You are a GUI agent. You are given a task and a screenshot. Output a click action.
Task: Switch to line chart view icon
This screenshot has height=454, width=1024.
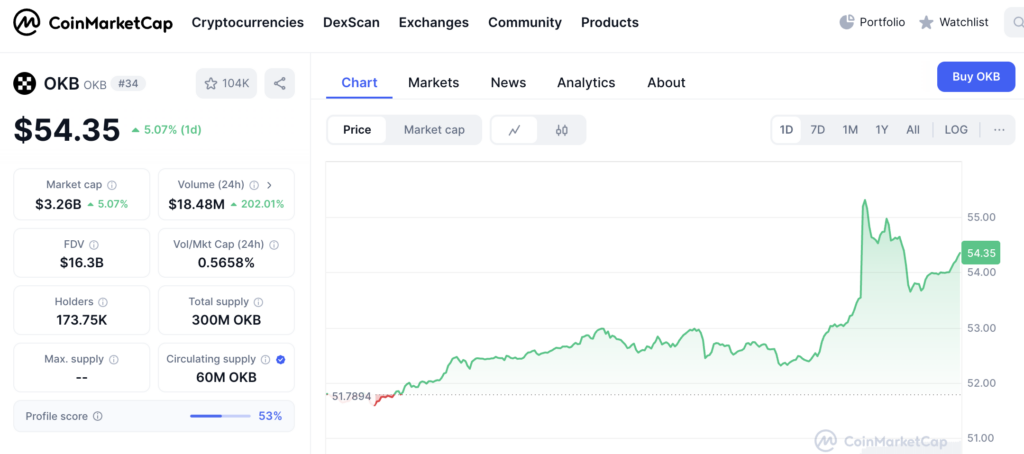click(x=515, y=130)
